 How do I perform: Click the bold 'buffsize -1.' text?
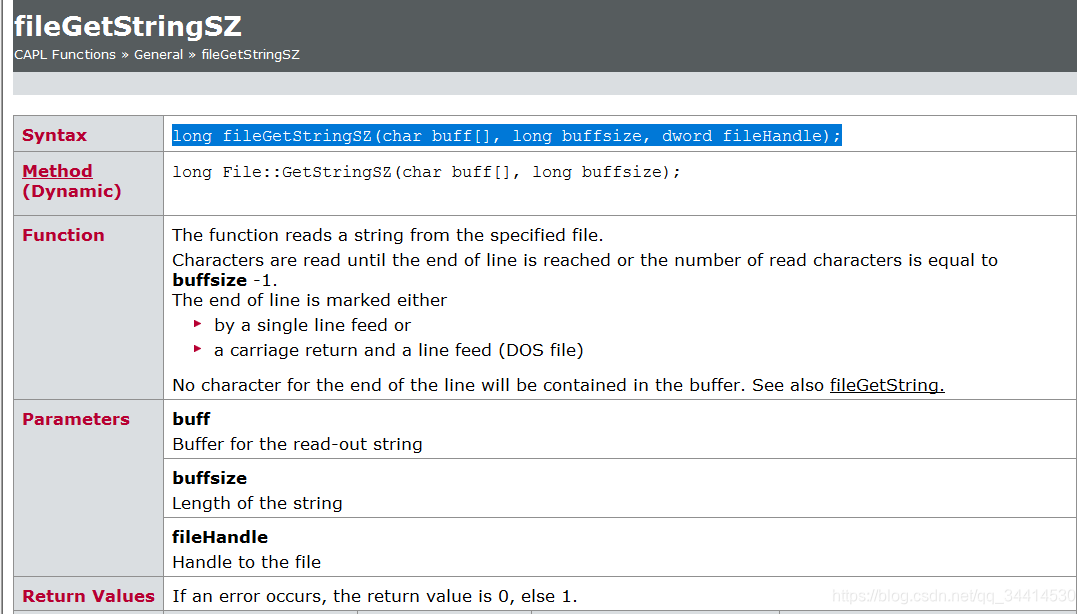(225, 280)
